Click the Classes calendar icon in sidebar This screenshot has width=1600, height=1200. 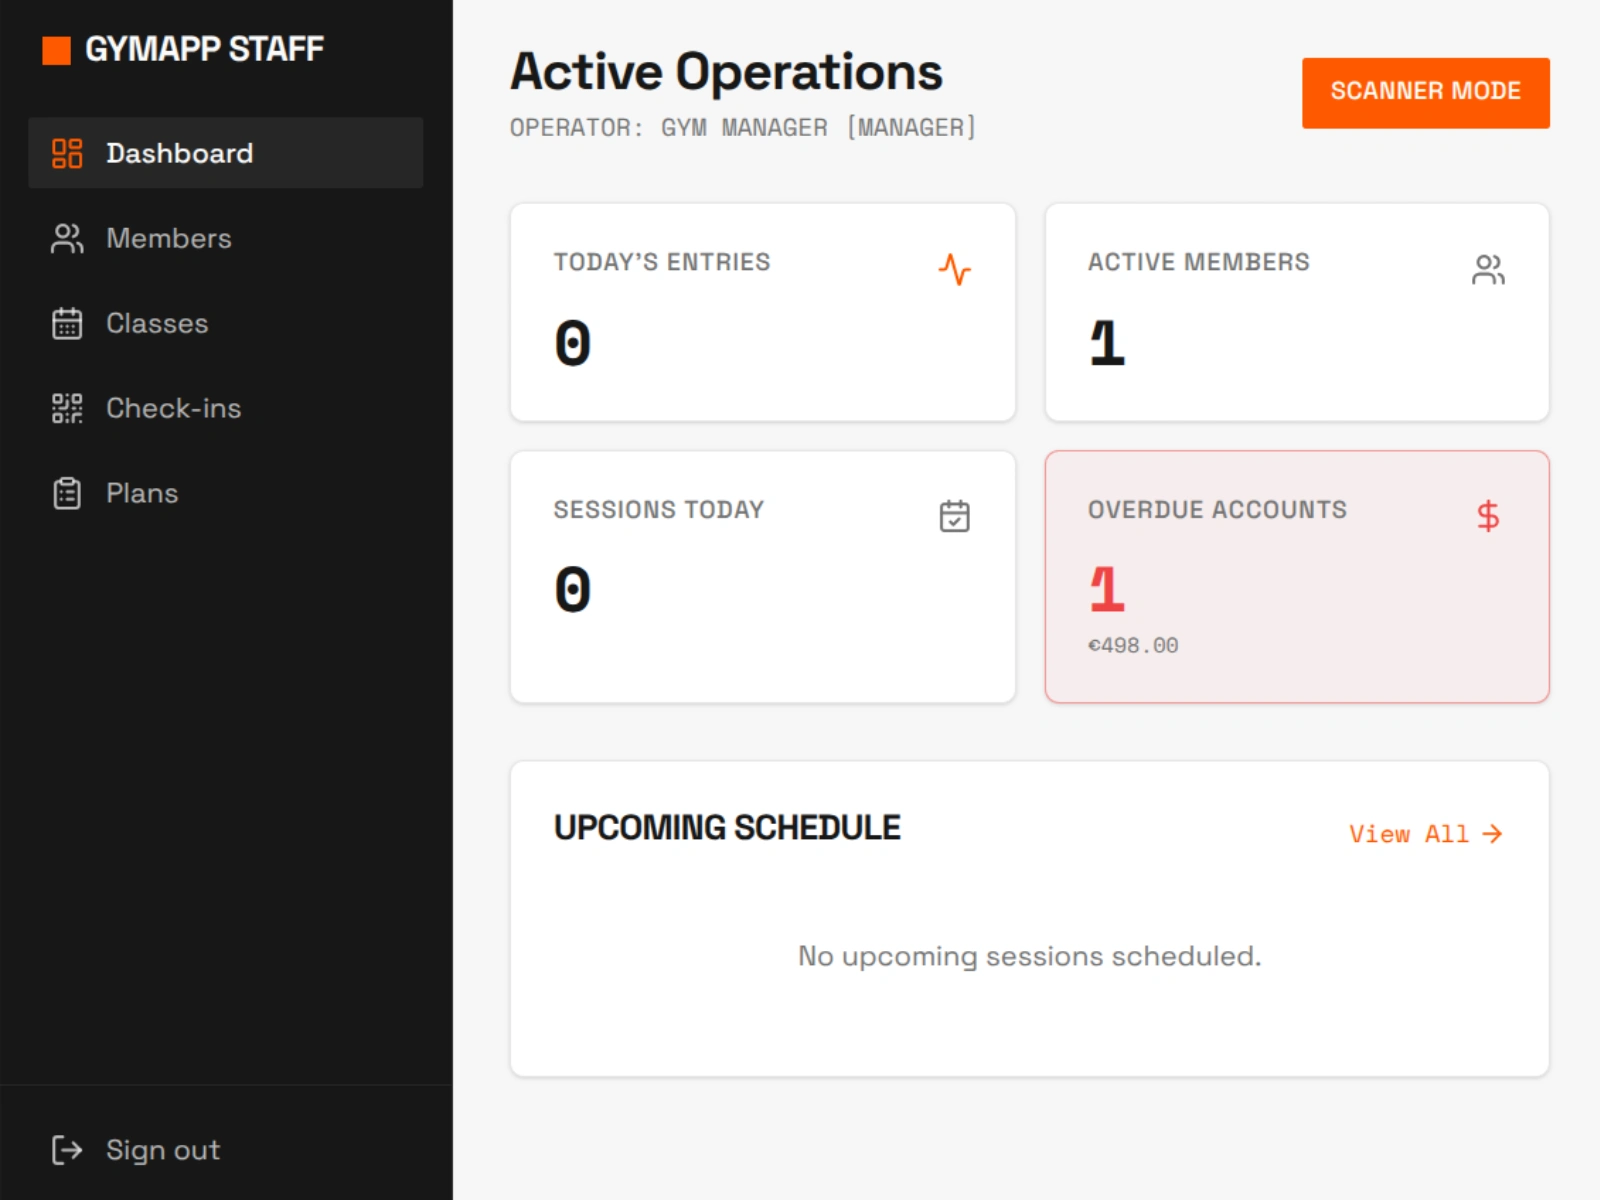pyautogui.click(x=67, y=323)
